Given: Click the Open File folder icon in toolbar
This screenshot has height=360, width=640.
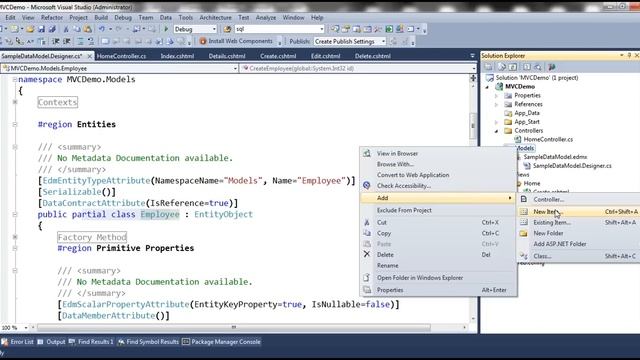Looking at the screenshot, I should coord(30,29).
